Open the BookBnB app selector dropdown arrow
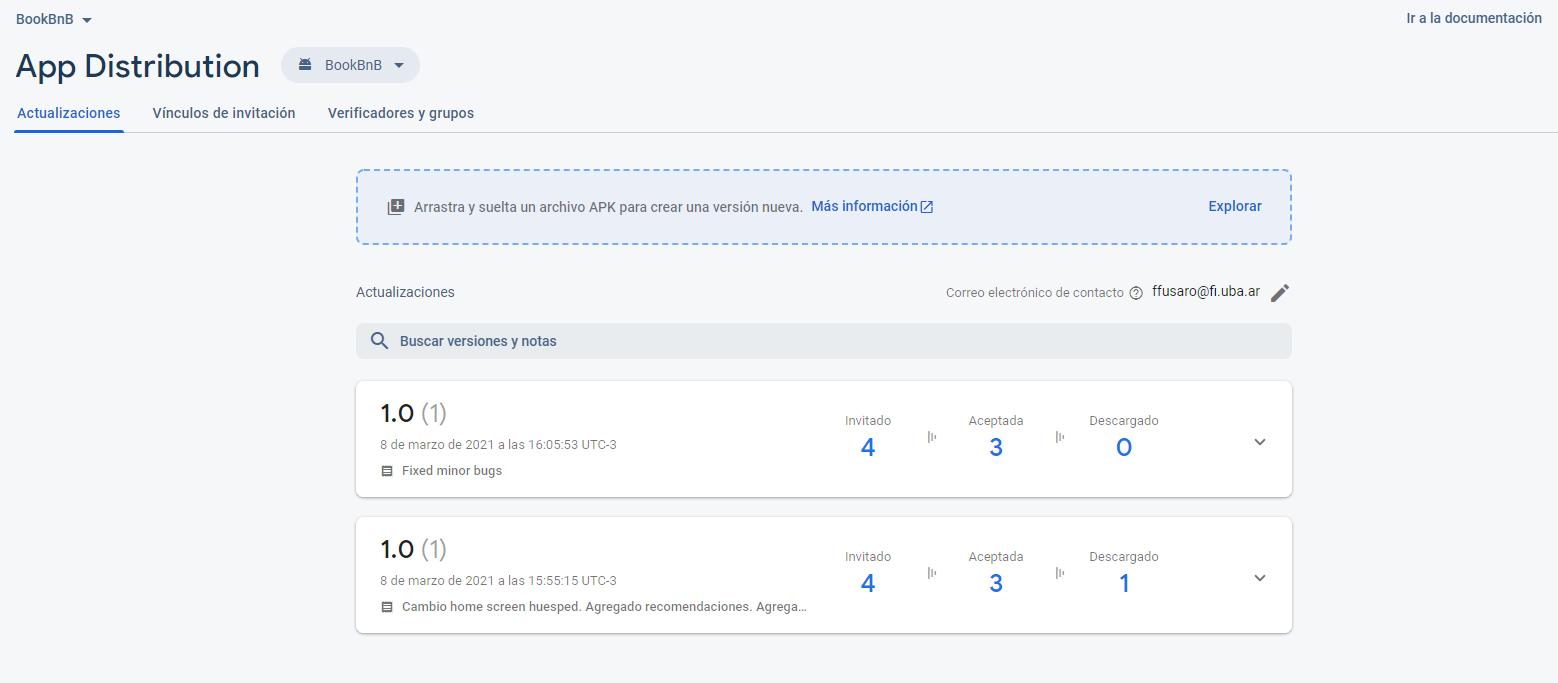The width and height of the screenshot is (1558, 683). click(x=399, y=66)
